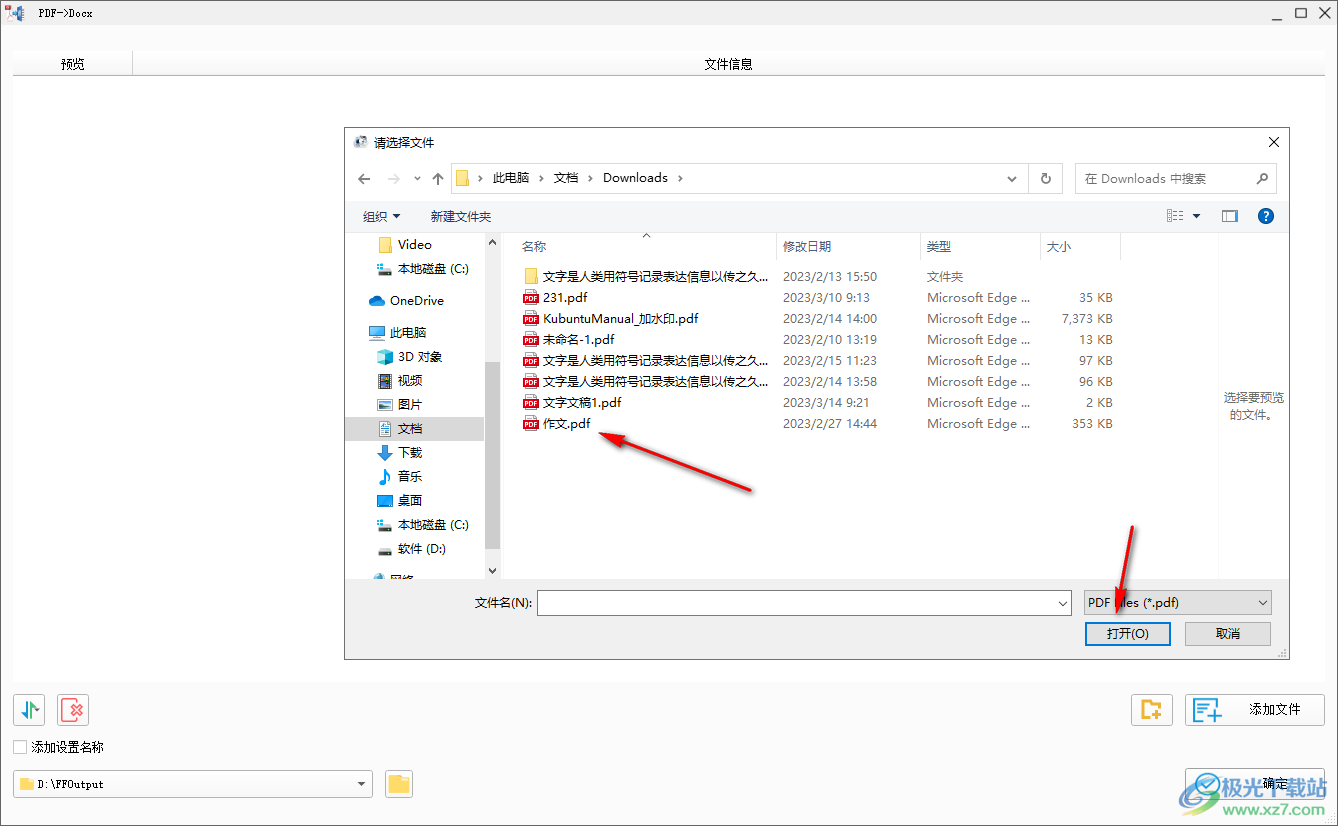Go up one folder level
This screenshot has height=826, width=1338.
[438, 178]
